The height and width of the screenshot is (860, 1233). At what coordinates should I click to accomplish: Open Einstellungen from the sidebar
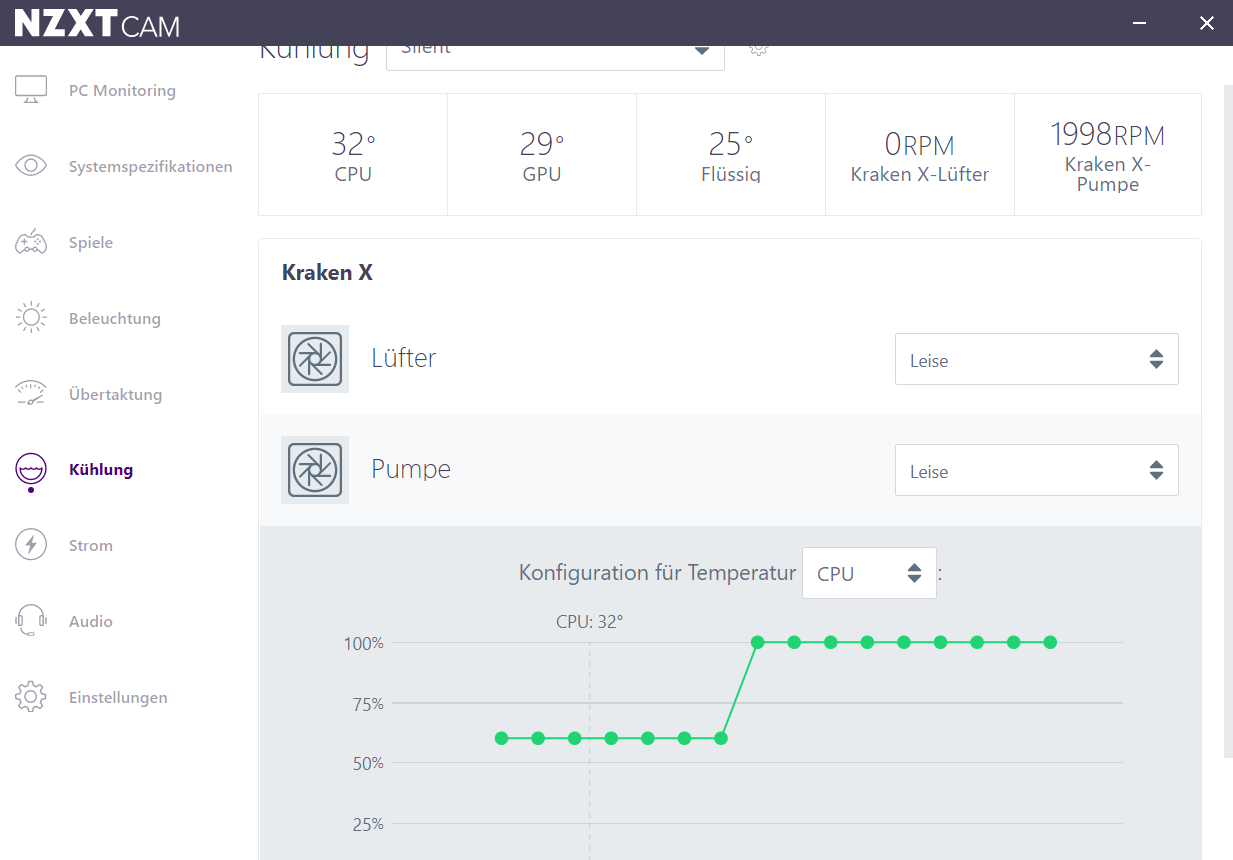tap(118, 697)
